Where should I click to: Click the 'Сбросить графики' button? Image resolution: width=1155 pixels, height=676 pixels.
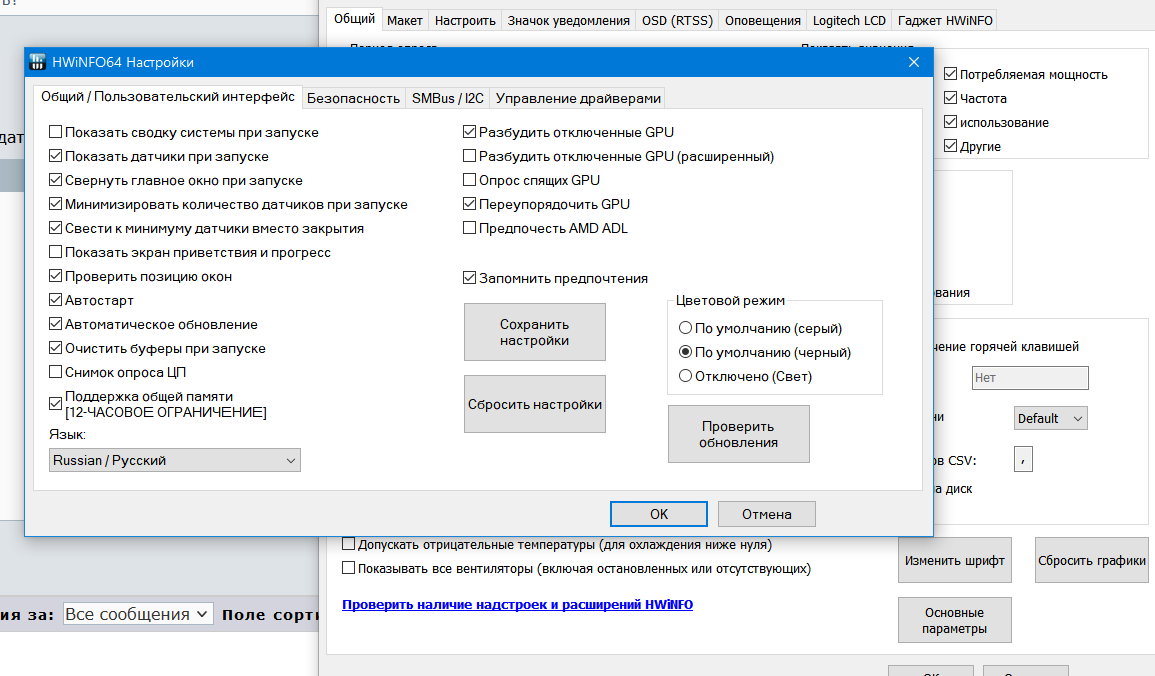pos(1092,560)
